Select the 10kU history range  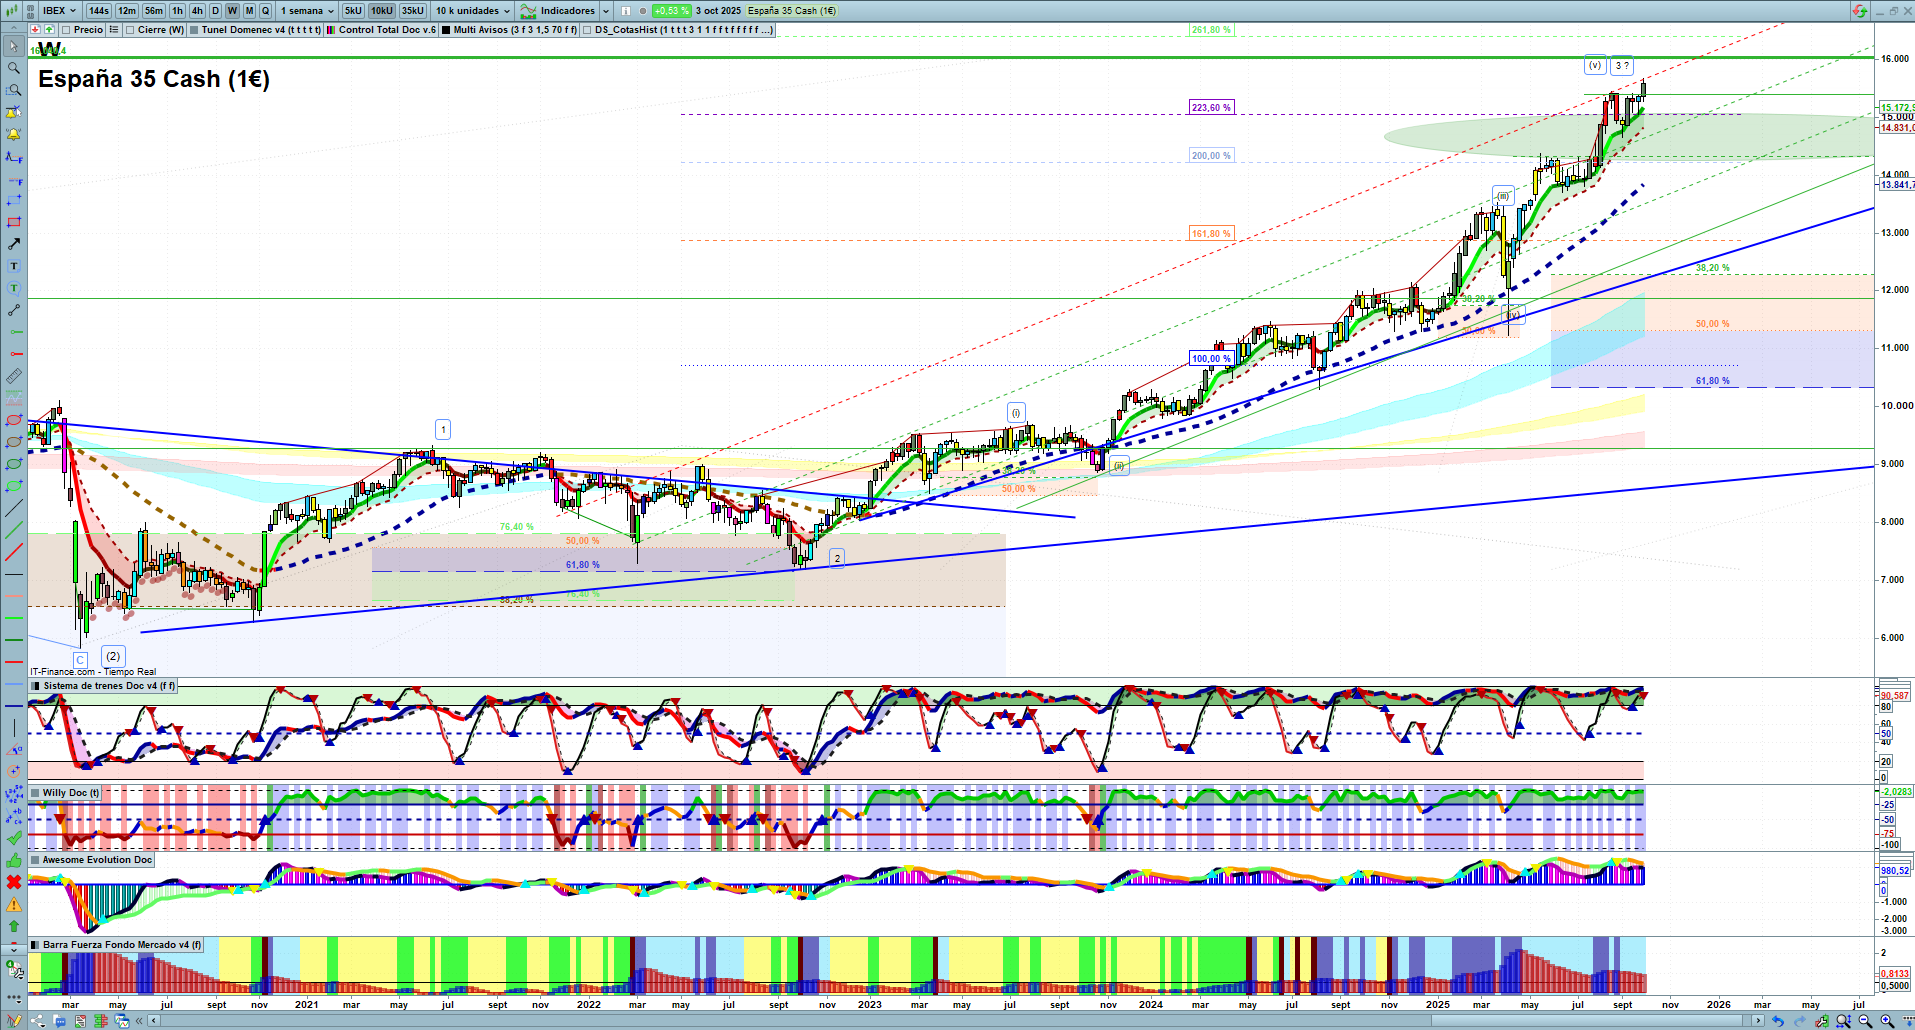(382, 11)
